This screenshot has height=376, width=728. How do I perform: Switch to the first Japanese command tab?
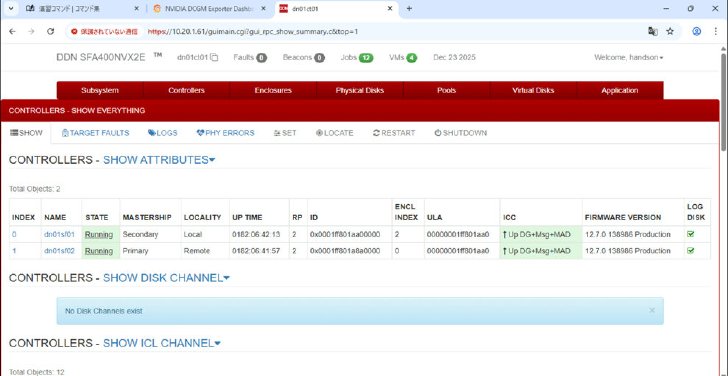click(x=83, y=8)
